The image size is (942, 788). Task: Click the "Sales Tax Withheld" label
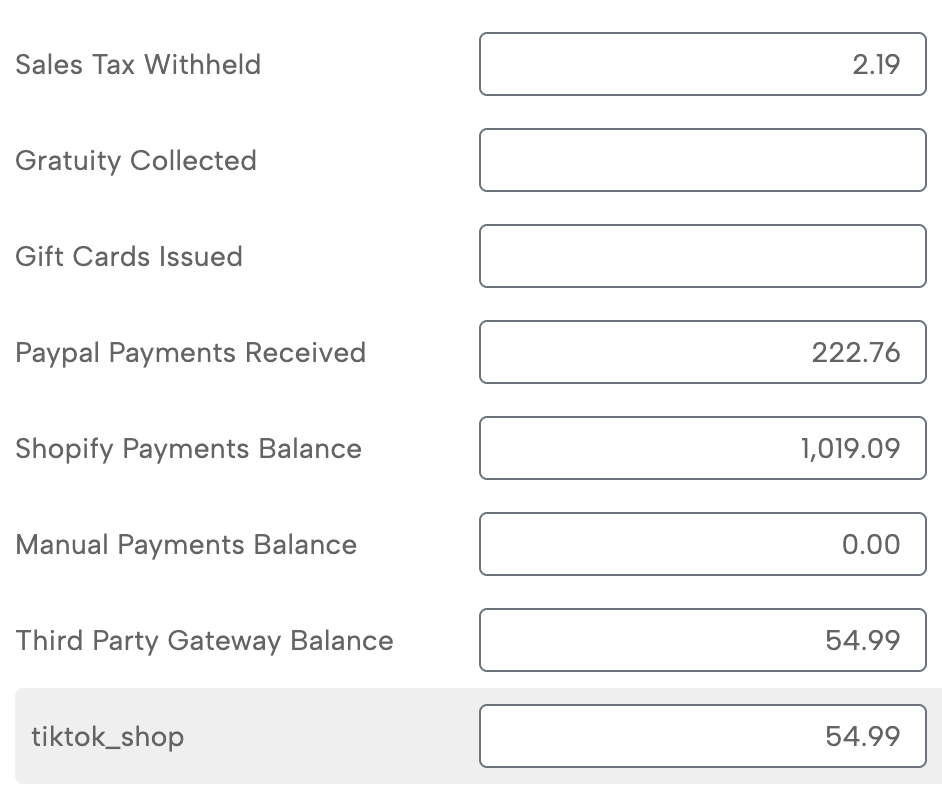138,65
